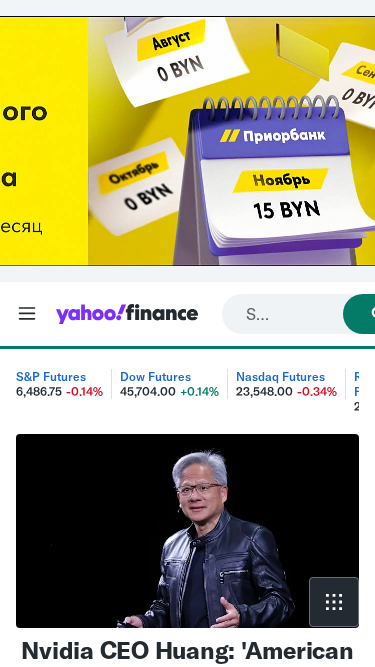375x667 pixels.
Task: Open the hamburger navigation menu
Action: pos(27,314)
